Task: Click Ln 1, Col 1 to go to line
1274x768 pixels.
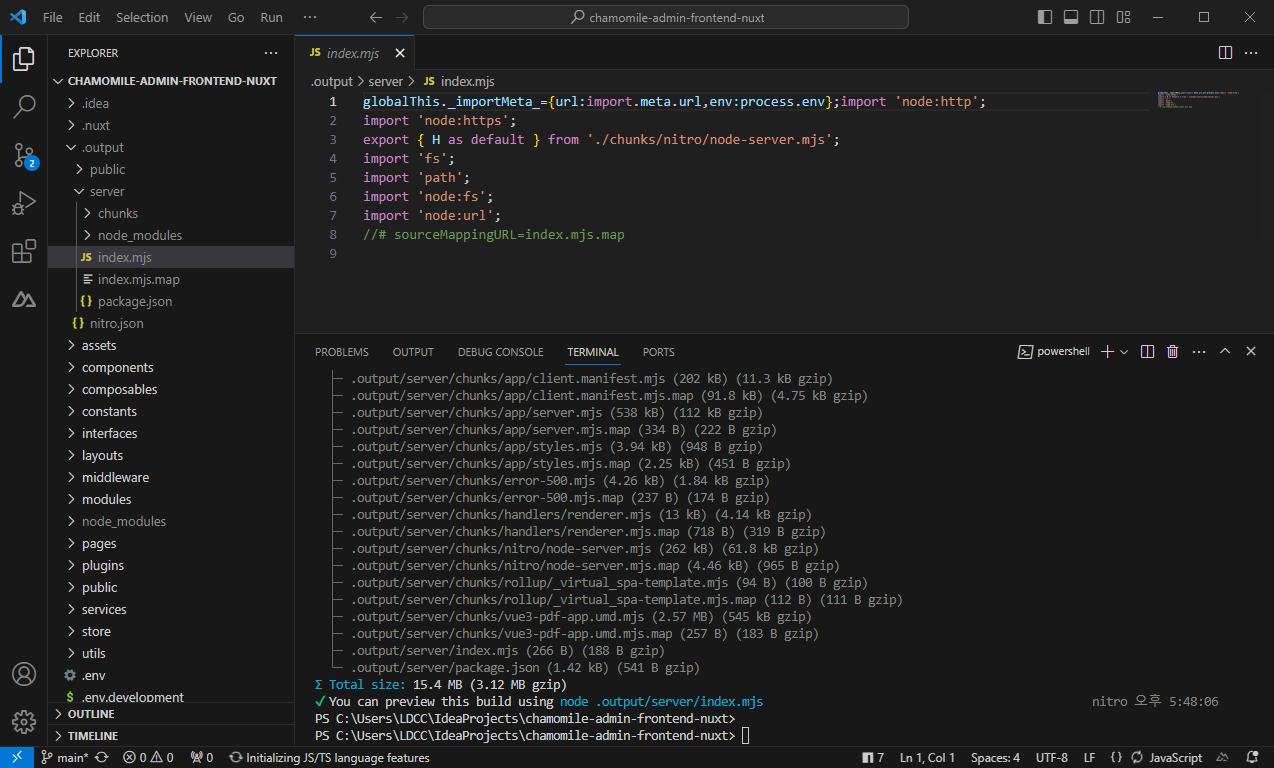Action: [x=927, y=758]
